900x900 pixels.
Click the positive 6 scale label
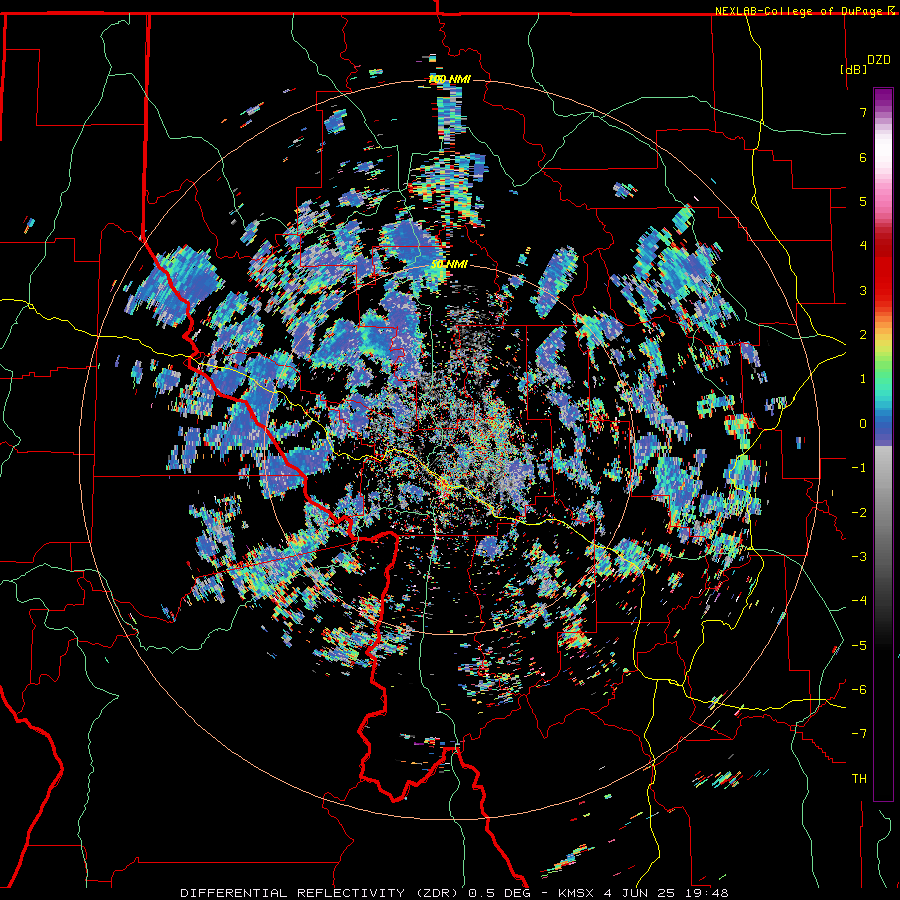tap(863, 157)
